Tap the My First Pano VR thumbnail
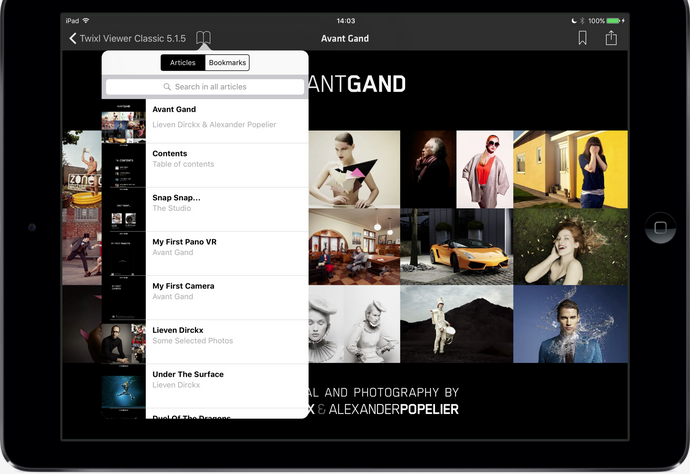The width and height of the screenshot is (690, 474). [x=124, y=254]
